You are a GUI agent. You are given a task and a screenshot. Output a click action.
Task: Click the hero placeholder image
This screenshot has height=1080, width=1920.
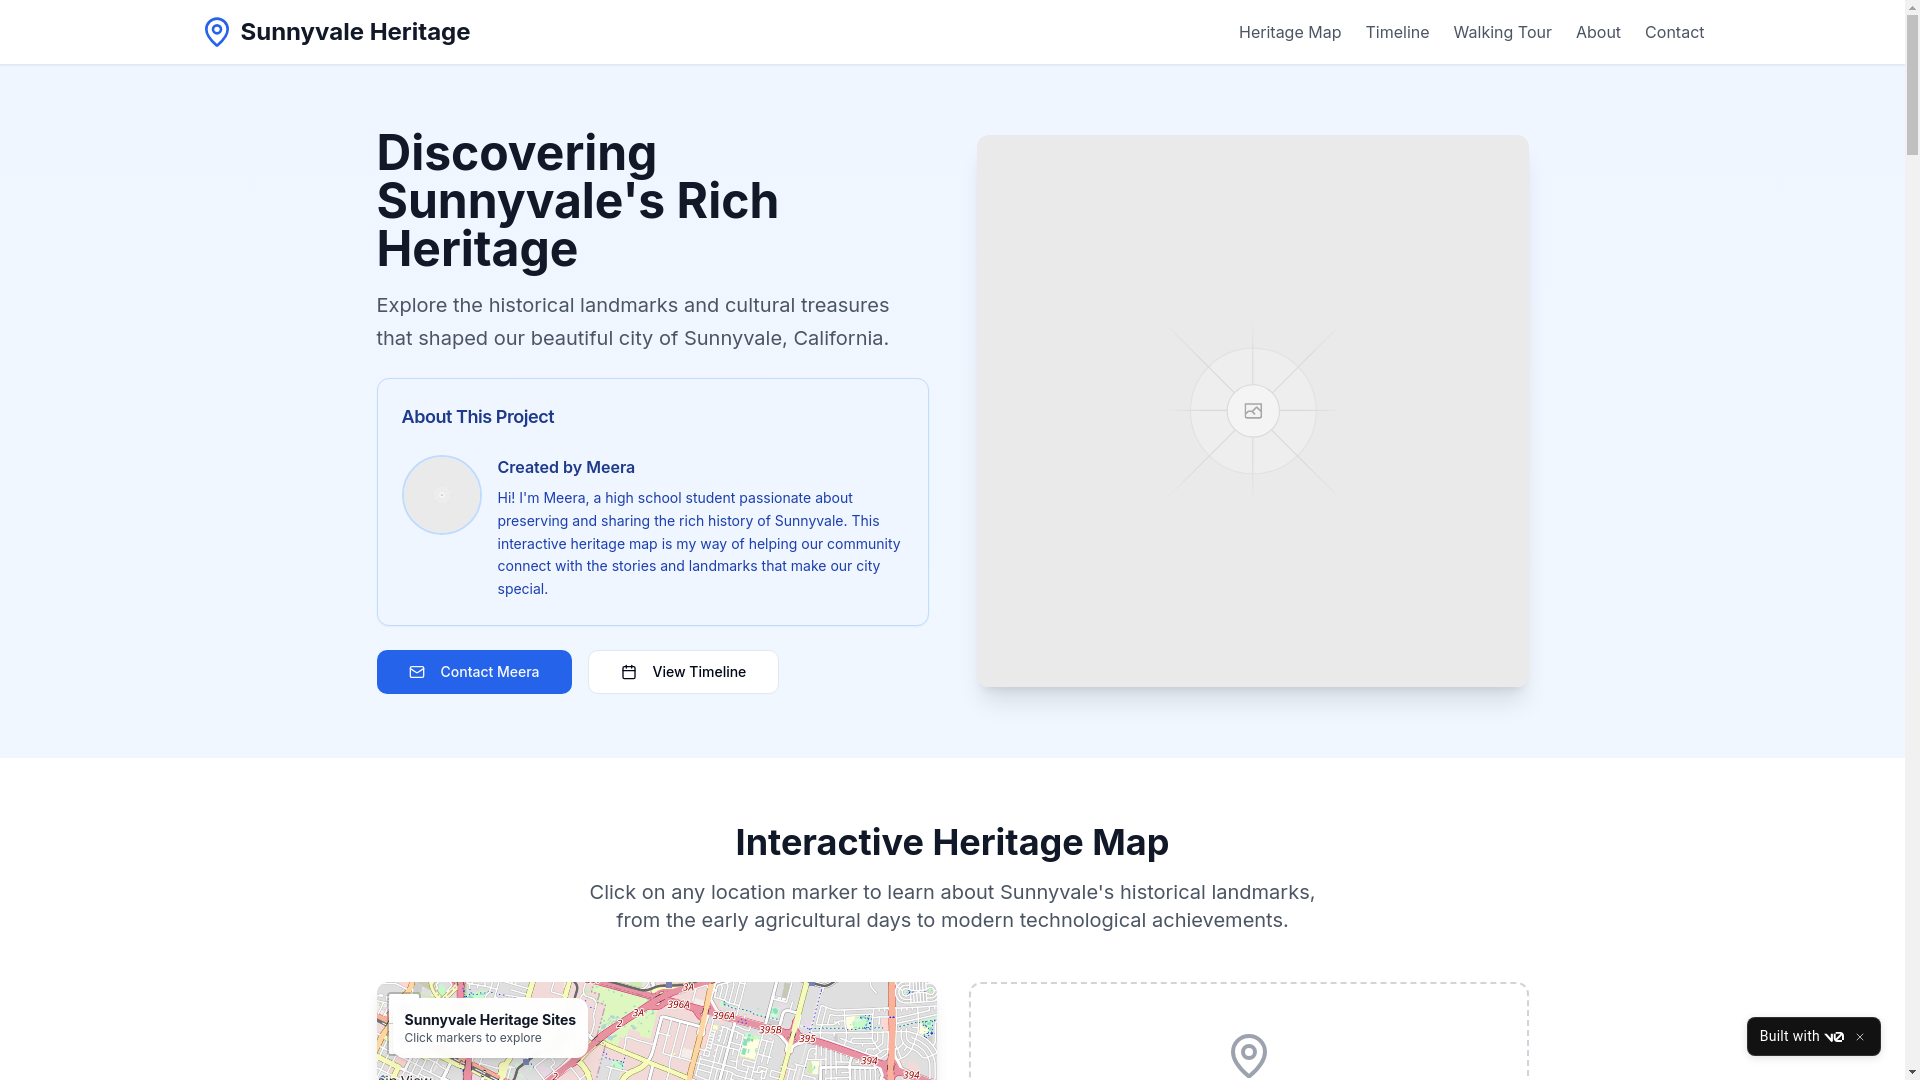pyautogui.click(x=1252, y=411)
